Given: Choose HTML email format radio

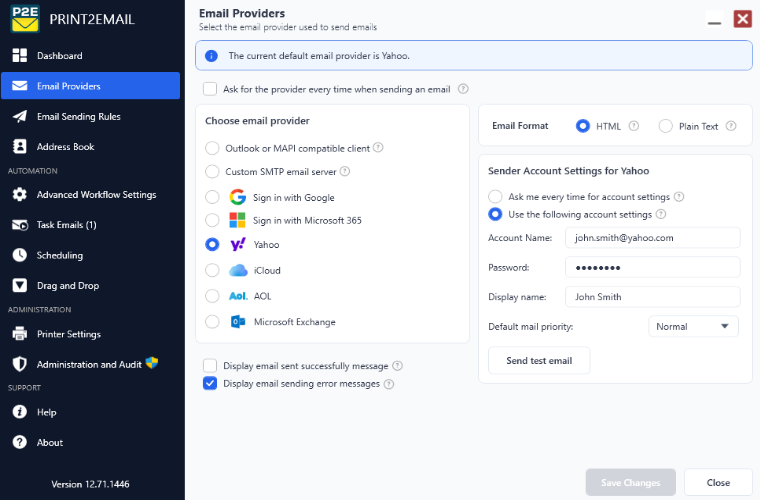Looking at the screenshot, I should point(583,126).
